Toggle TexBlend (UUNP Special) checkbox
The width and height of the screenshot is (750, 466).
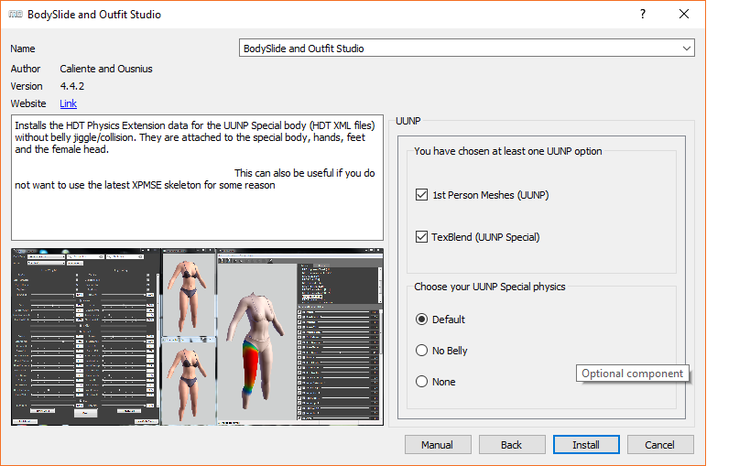421,237
